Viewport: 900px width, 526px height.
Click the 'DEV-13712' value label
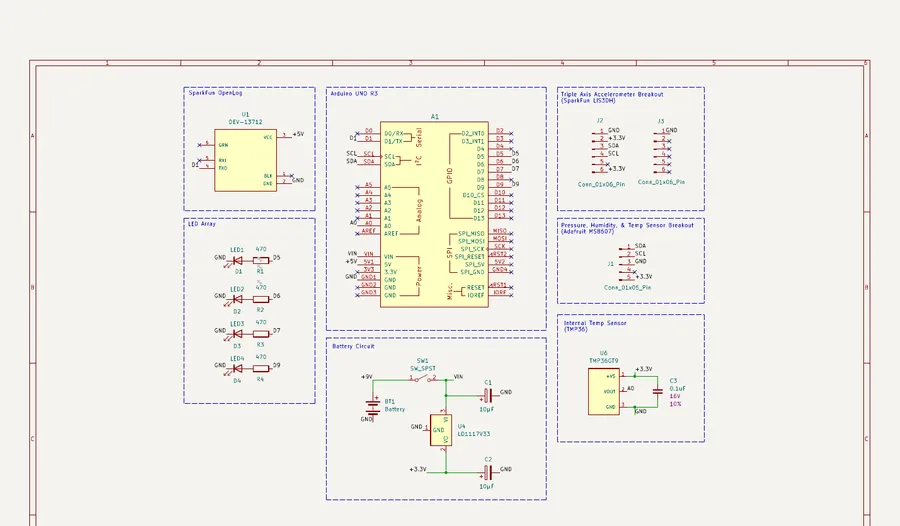point(246,122)
